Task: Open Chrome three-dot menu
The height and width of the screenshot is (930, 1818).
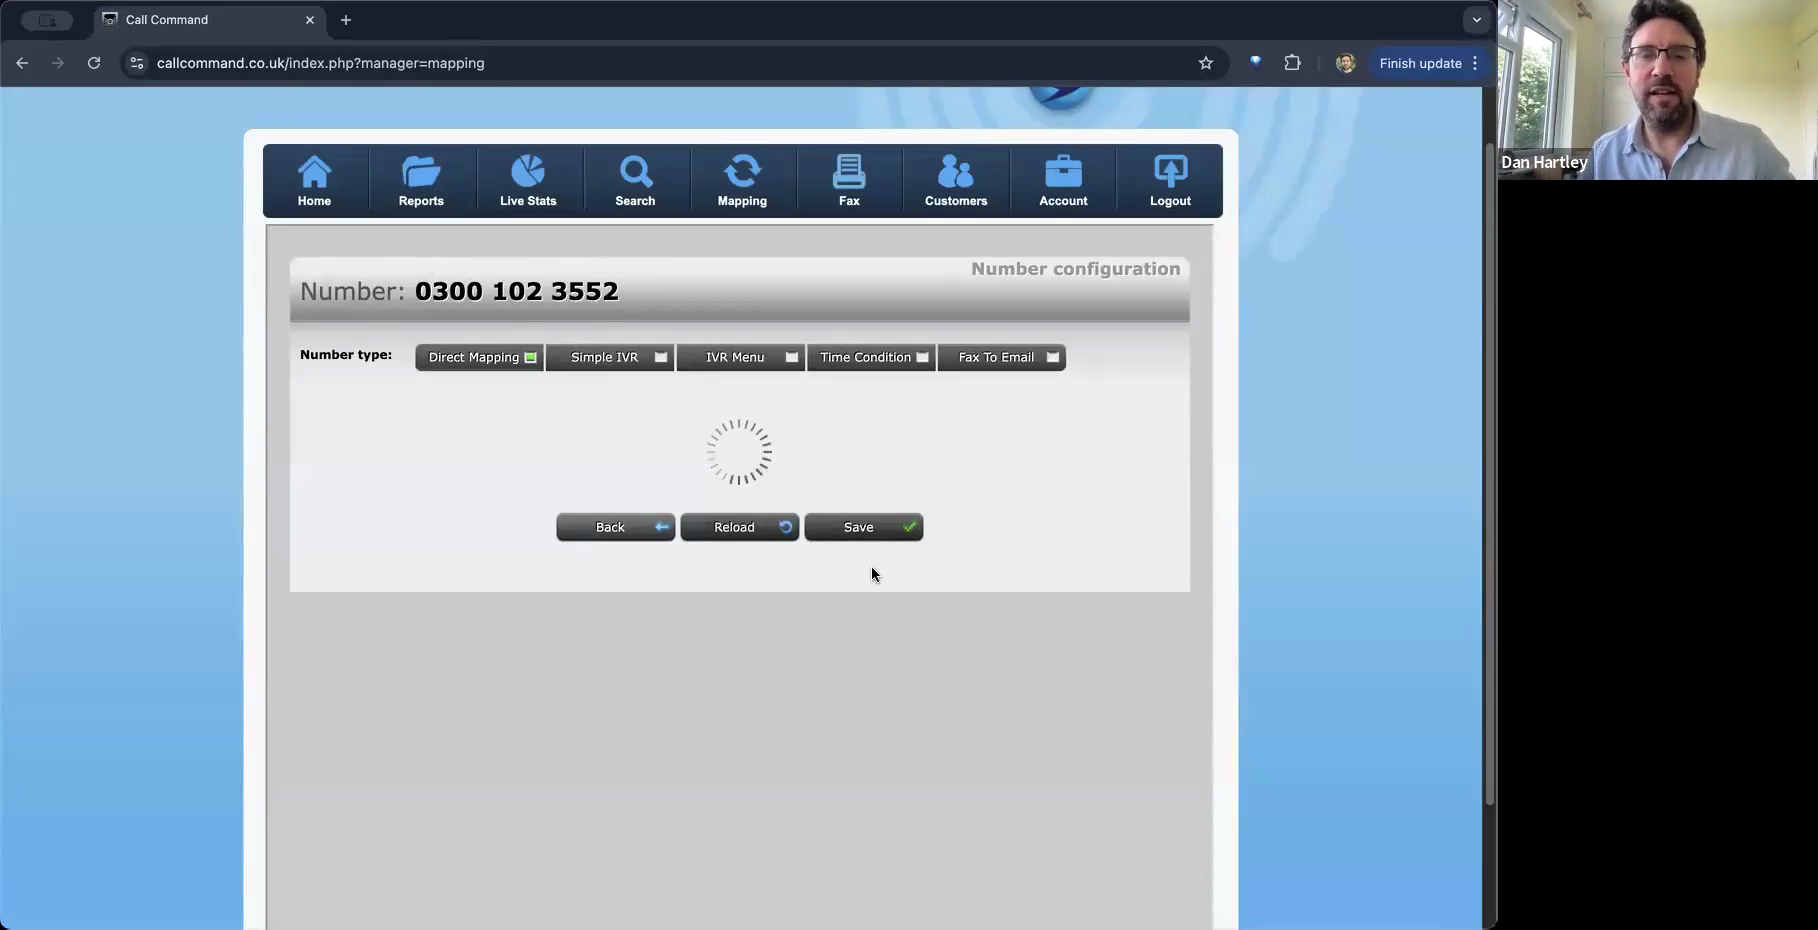Action: (1475, 63)
